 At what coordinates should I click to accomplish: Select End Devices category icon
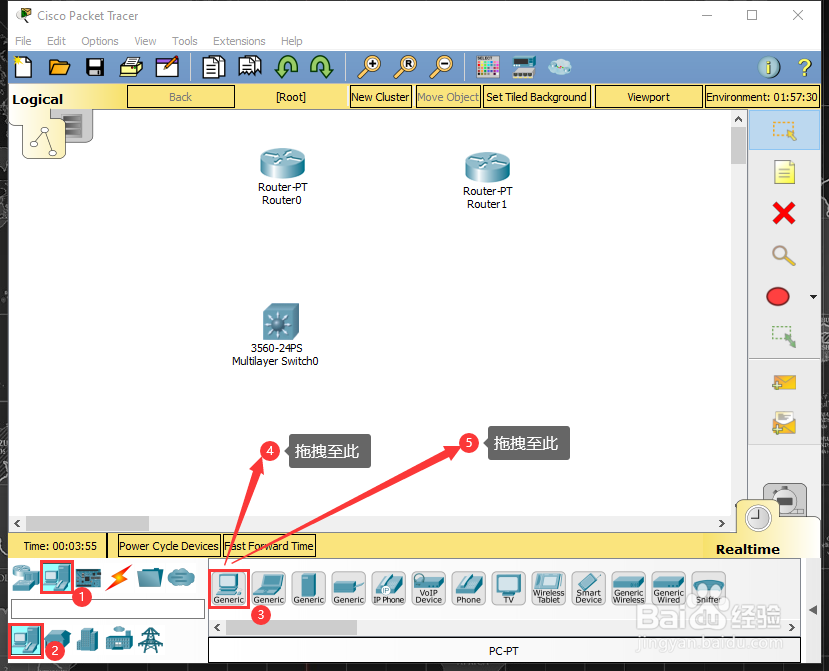(x=56, y=577)
